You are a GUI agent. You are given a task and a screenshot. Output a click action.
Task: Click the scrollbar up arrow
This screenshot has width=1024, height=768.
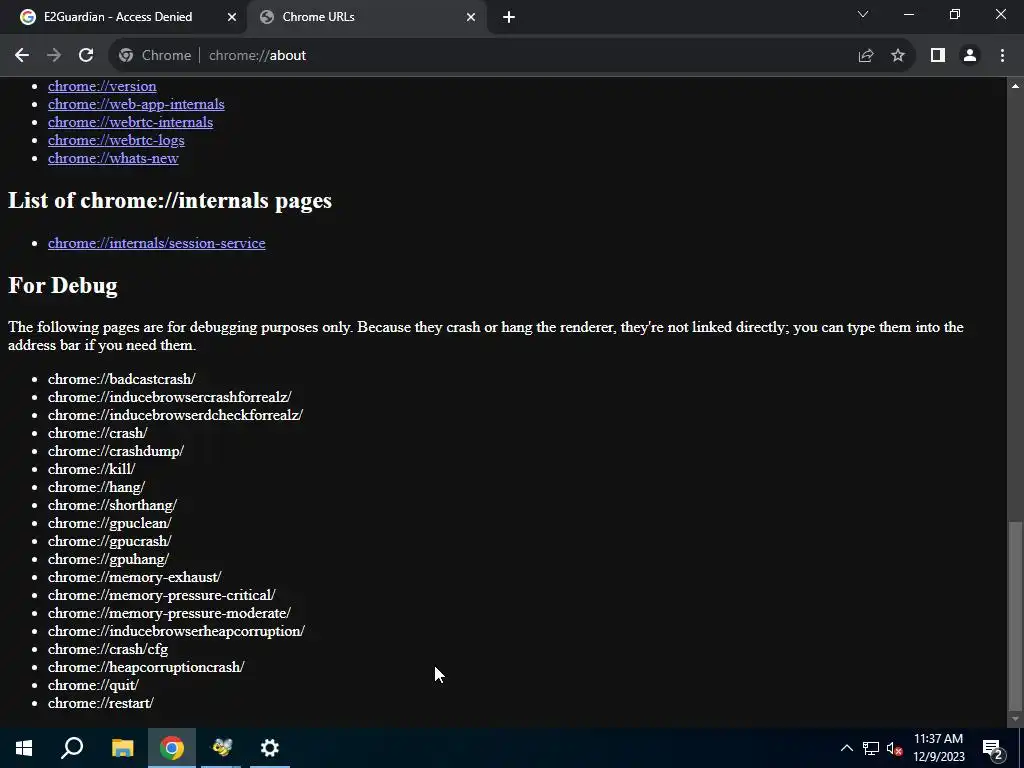pyautogui.click(x=1015, y=86)
